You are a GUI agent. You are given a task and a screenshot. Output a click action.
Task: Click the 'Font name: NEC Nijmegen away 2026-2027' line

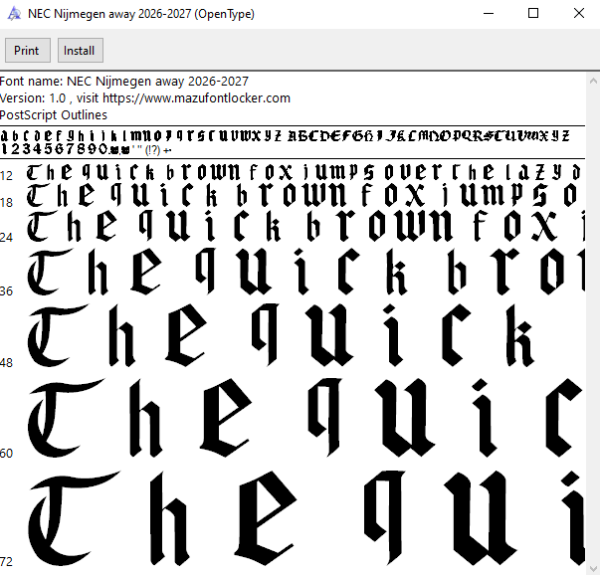pos(124,81)
